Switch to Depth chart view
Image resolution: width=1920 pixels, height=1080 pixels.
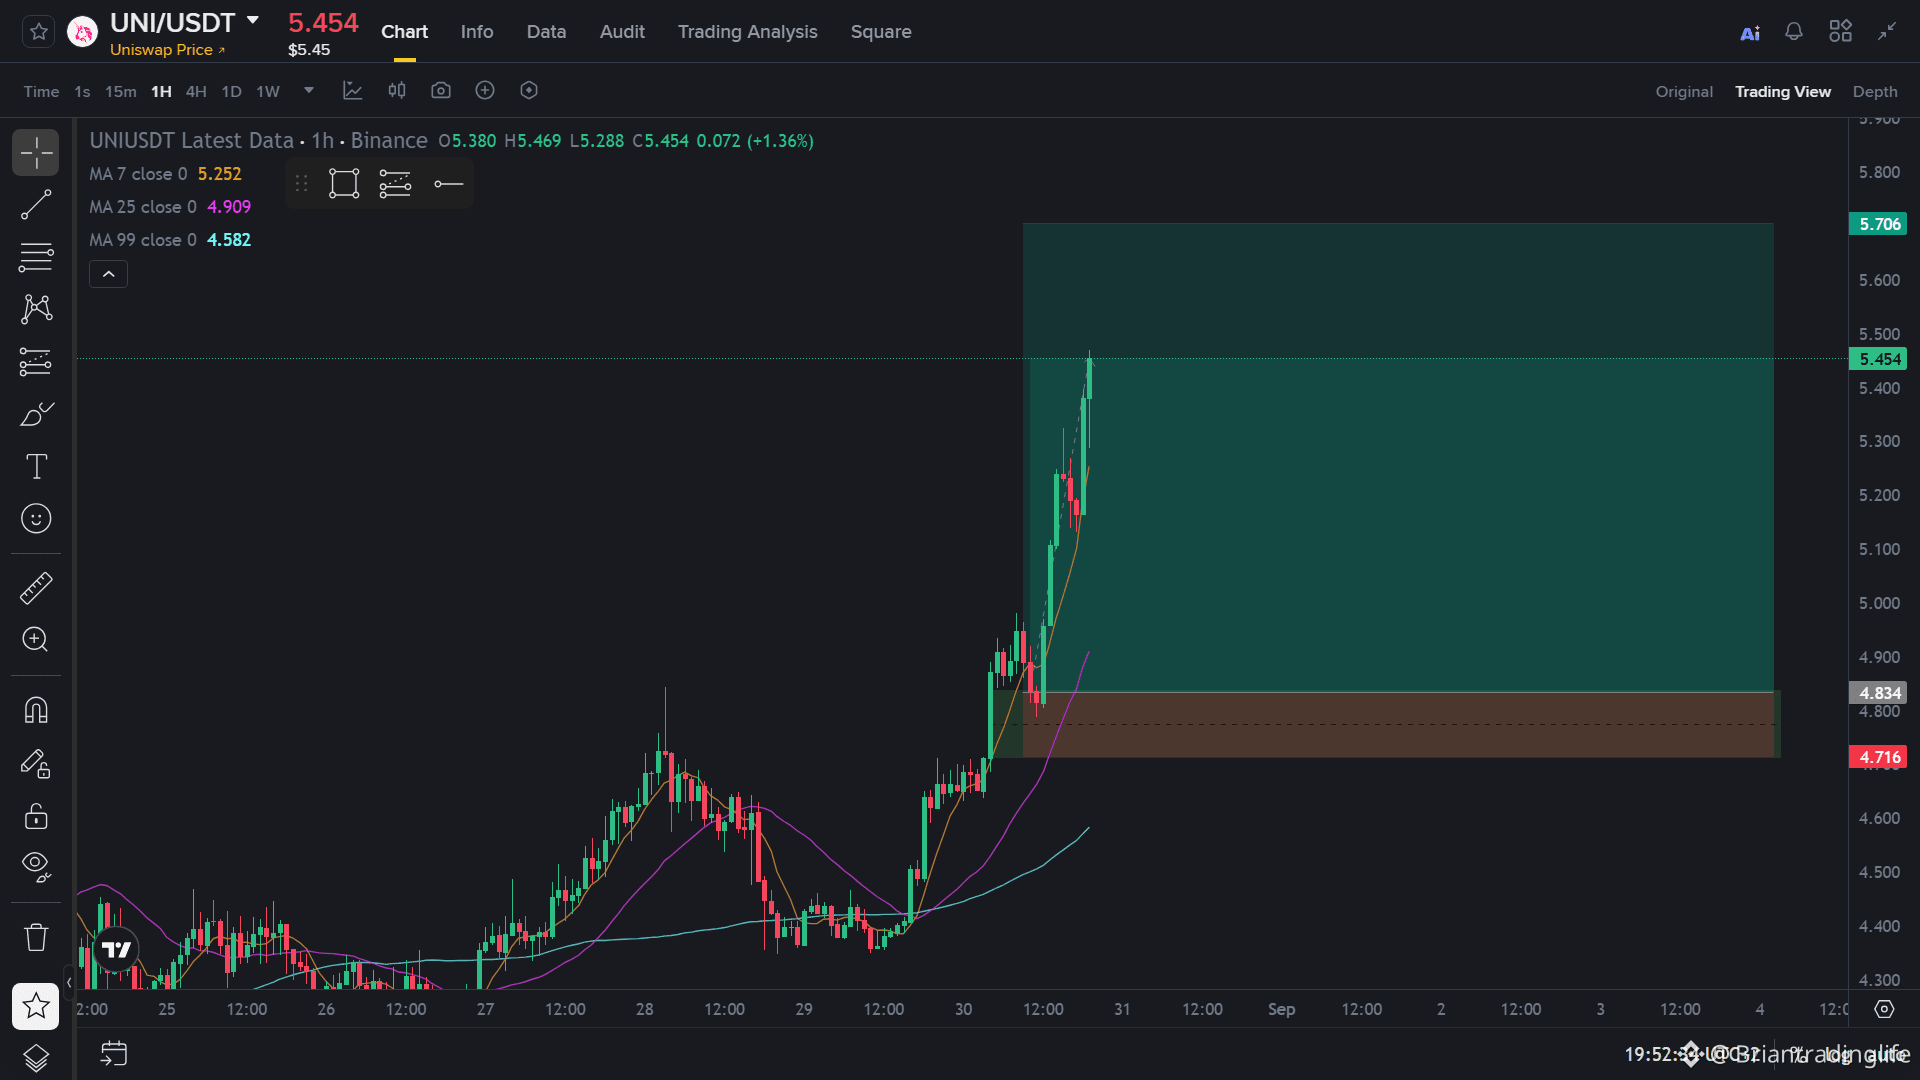tap(1874, 91)
